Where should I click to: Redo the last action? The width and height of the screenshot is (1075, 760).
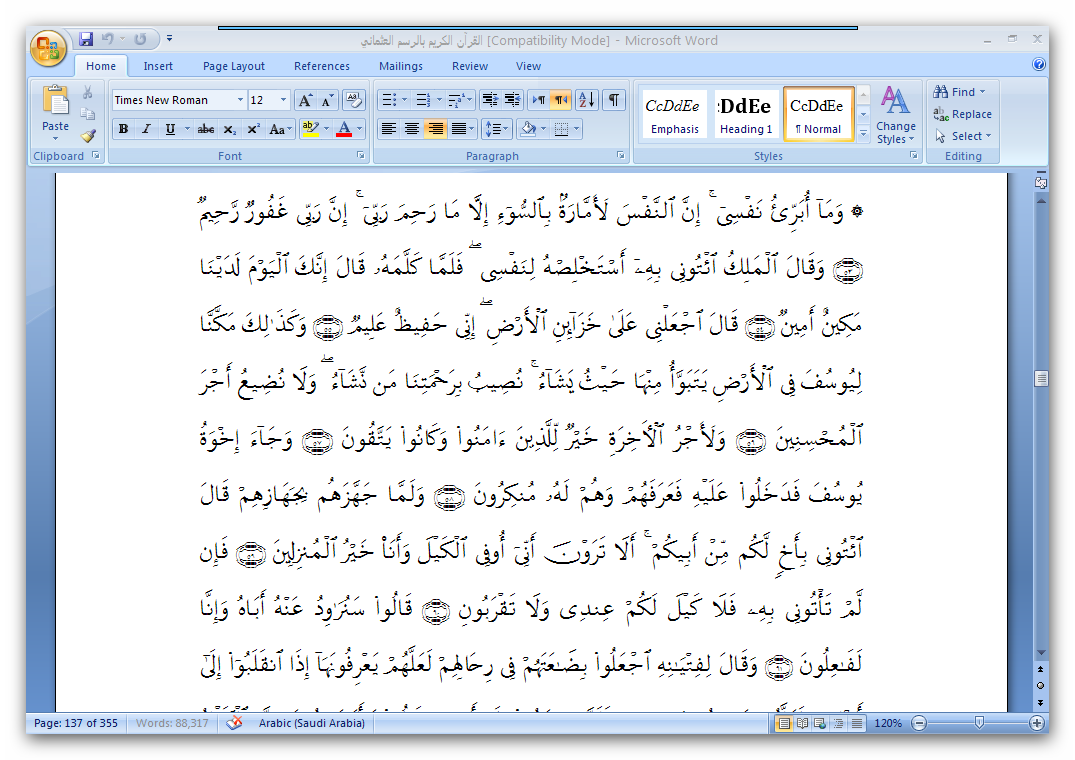click(140, 39)
